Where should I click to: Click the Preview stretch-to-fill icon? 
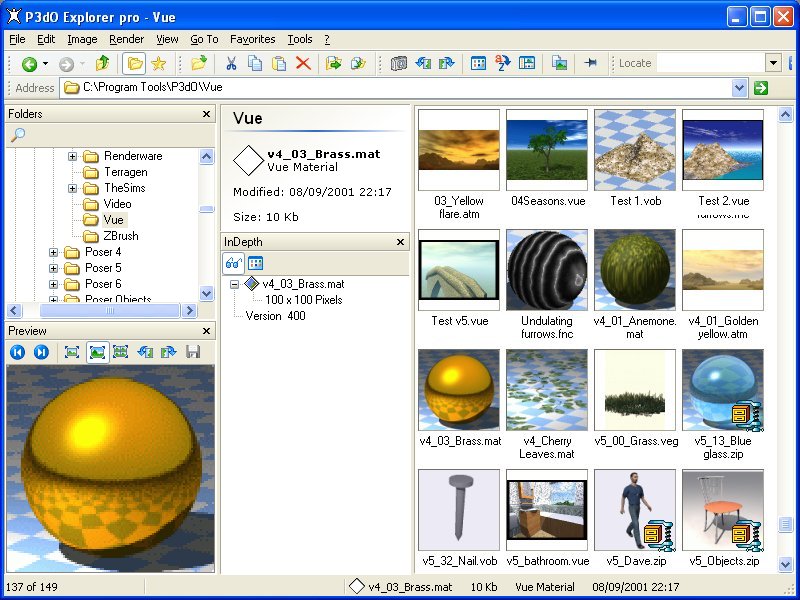point(120,352)
